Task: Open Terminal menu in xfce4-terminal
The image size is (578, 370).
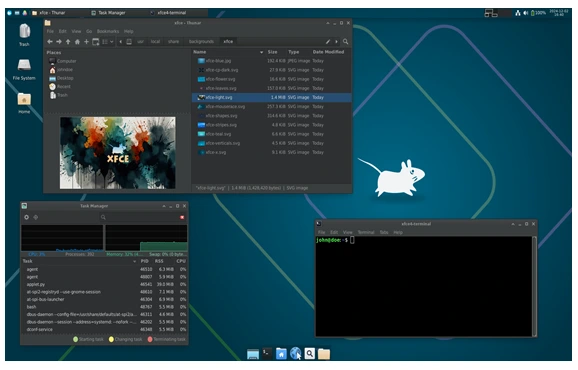Action: click(366, 233)
